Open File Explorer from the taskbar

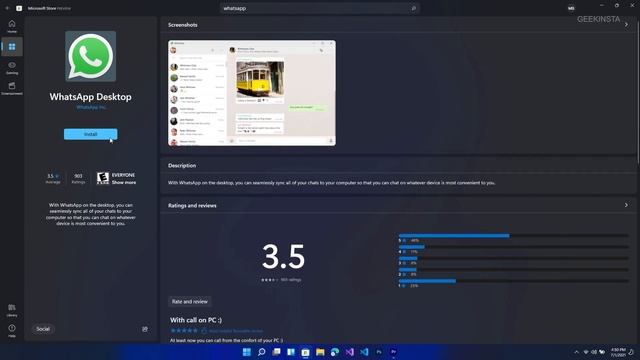point(320,352)
